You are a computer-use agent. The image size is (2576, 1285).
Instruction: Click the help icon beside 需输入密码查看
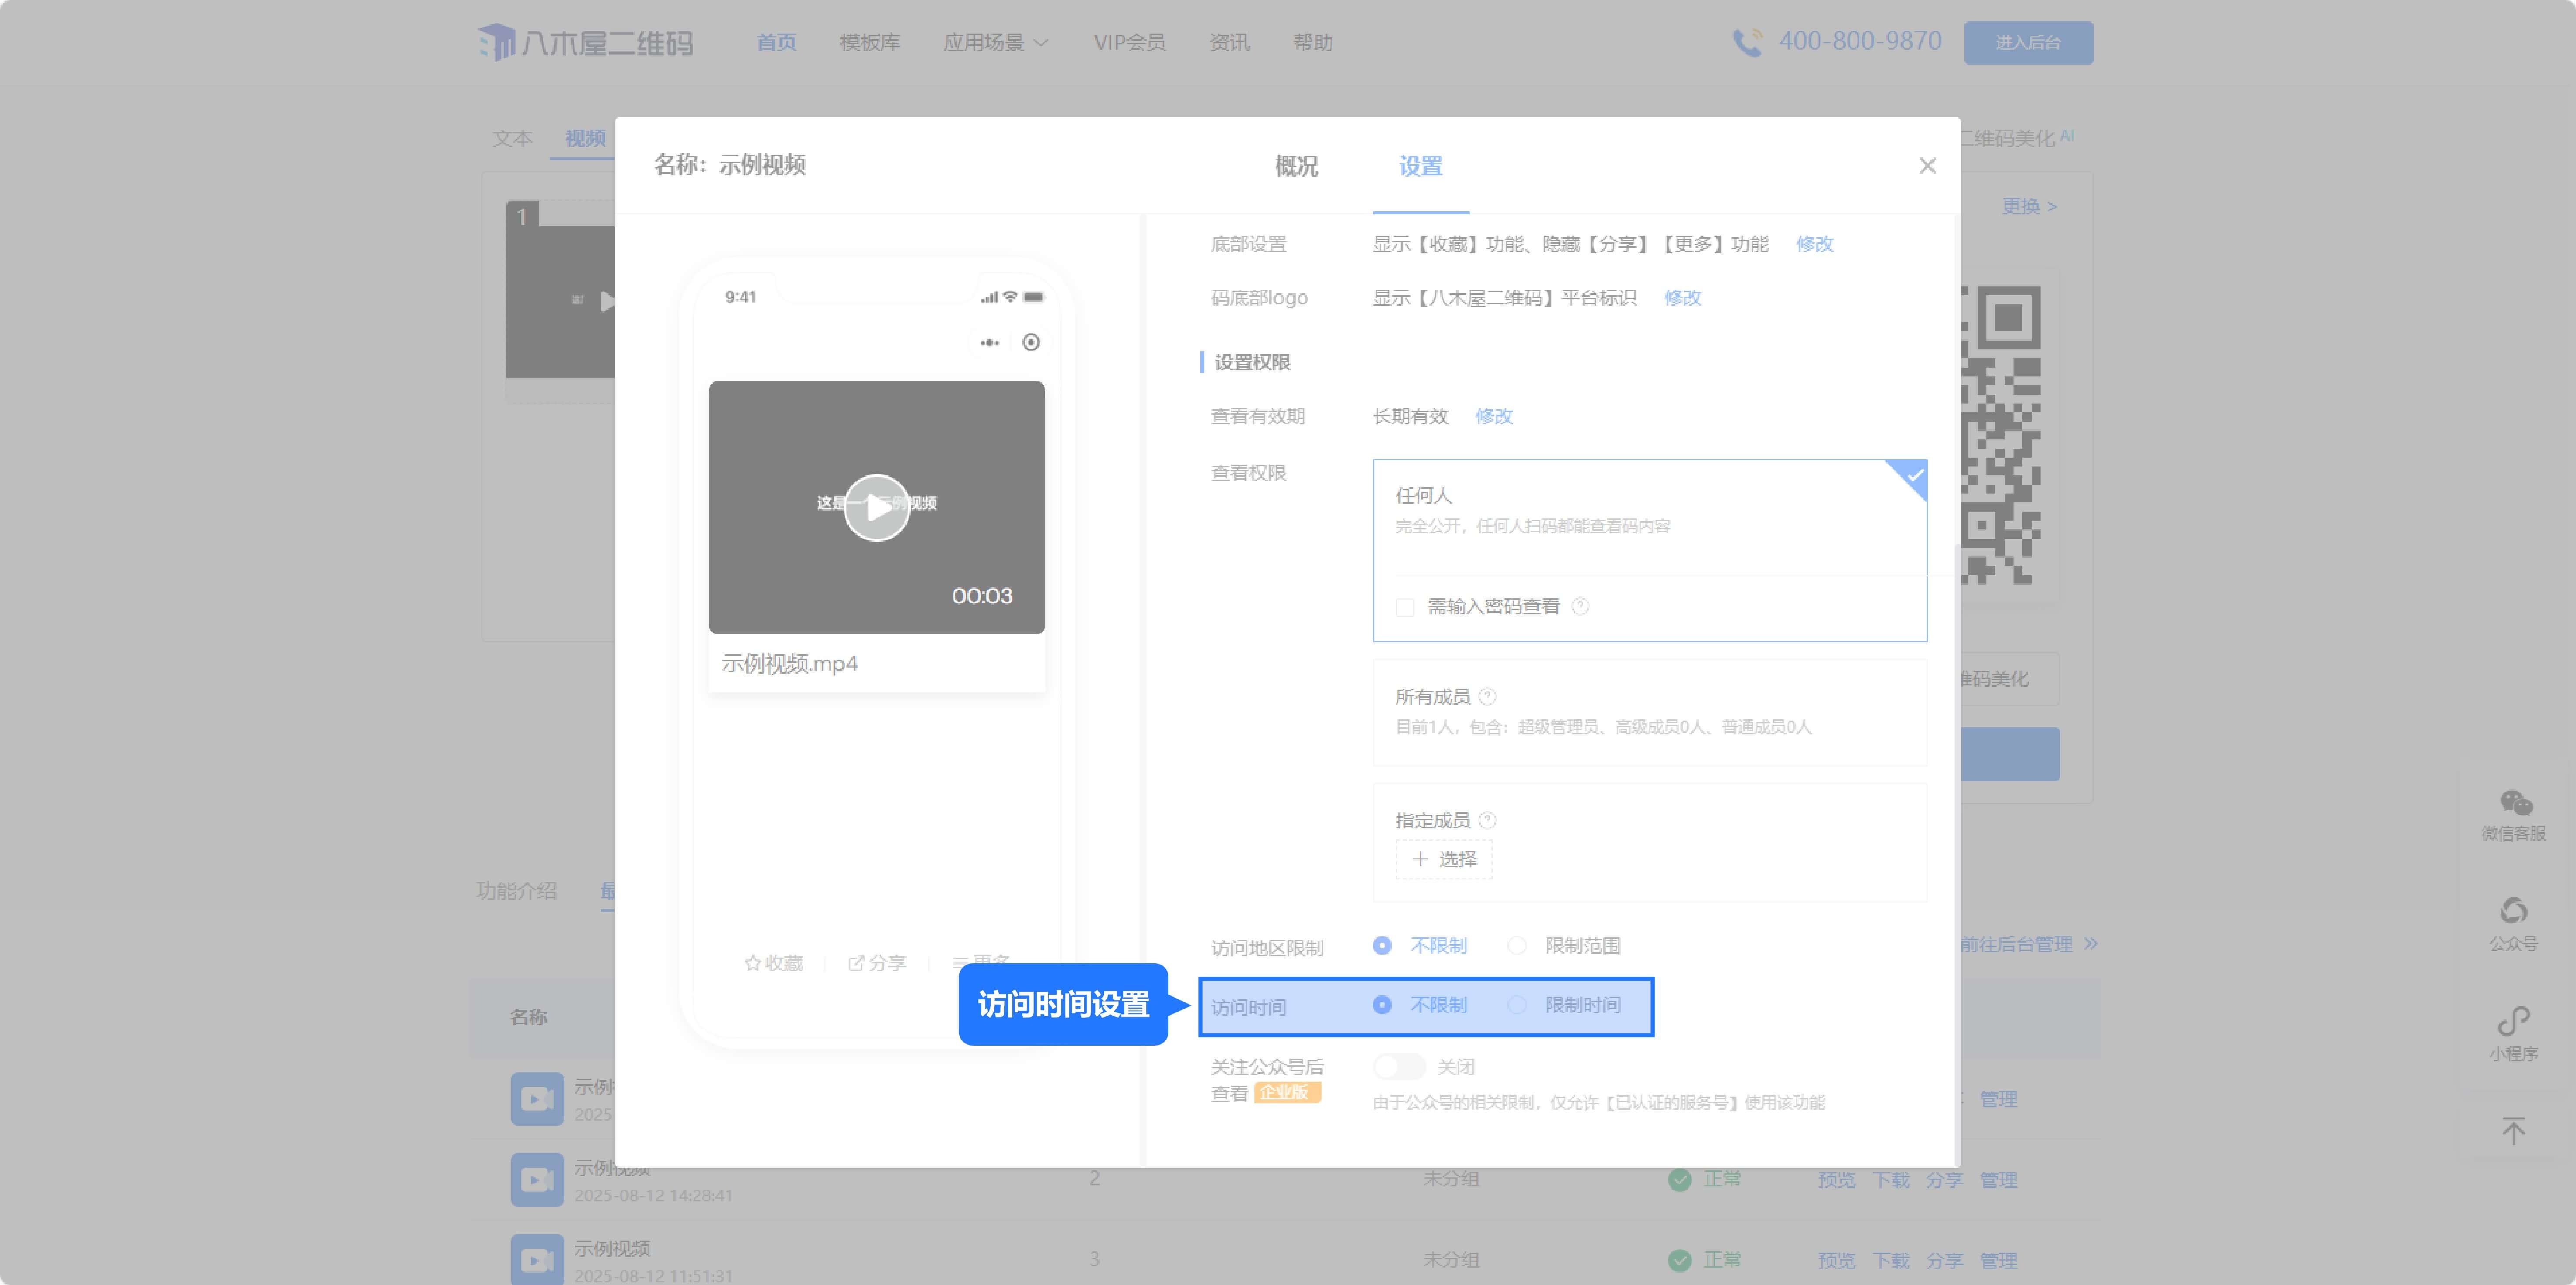[1580, 606]
